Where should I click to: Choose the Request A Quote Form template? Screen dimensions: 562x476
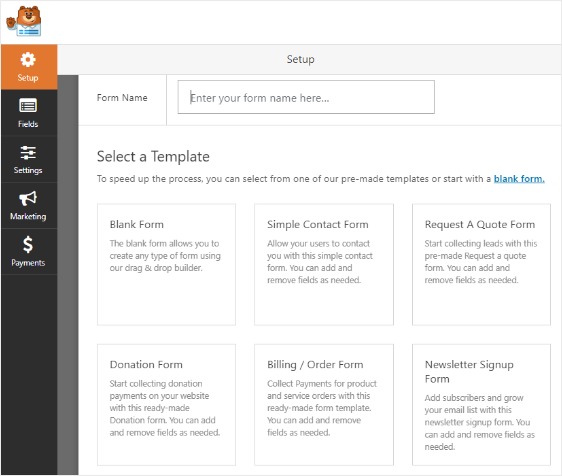tap(481, 265)
